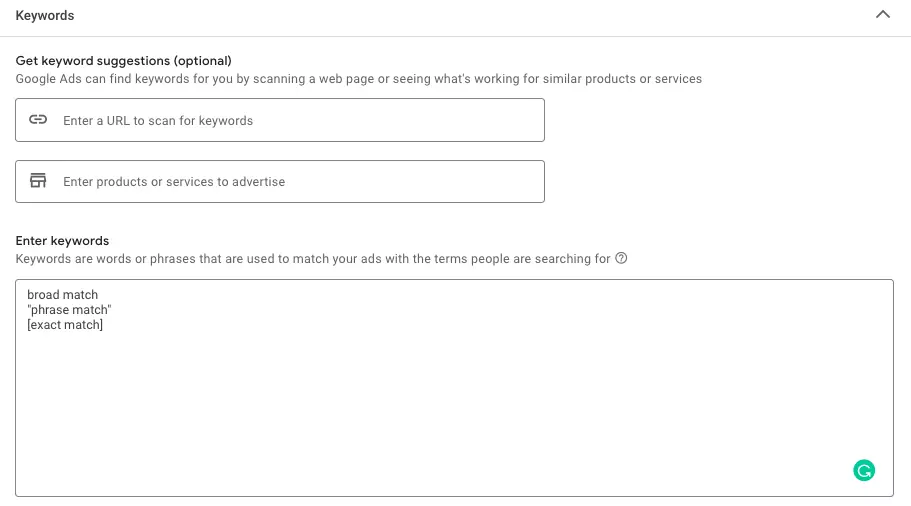
Task: Open the green Grammarly widget
Action: [864, 470]
